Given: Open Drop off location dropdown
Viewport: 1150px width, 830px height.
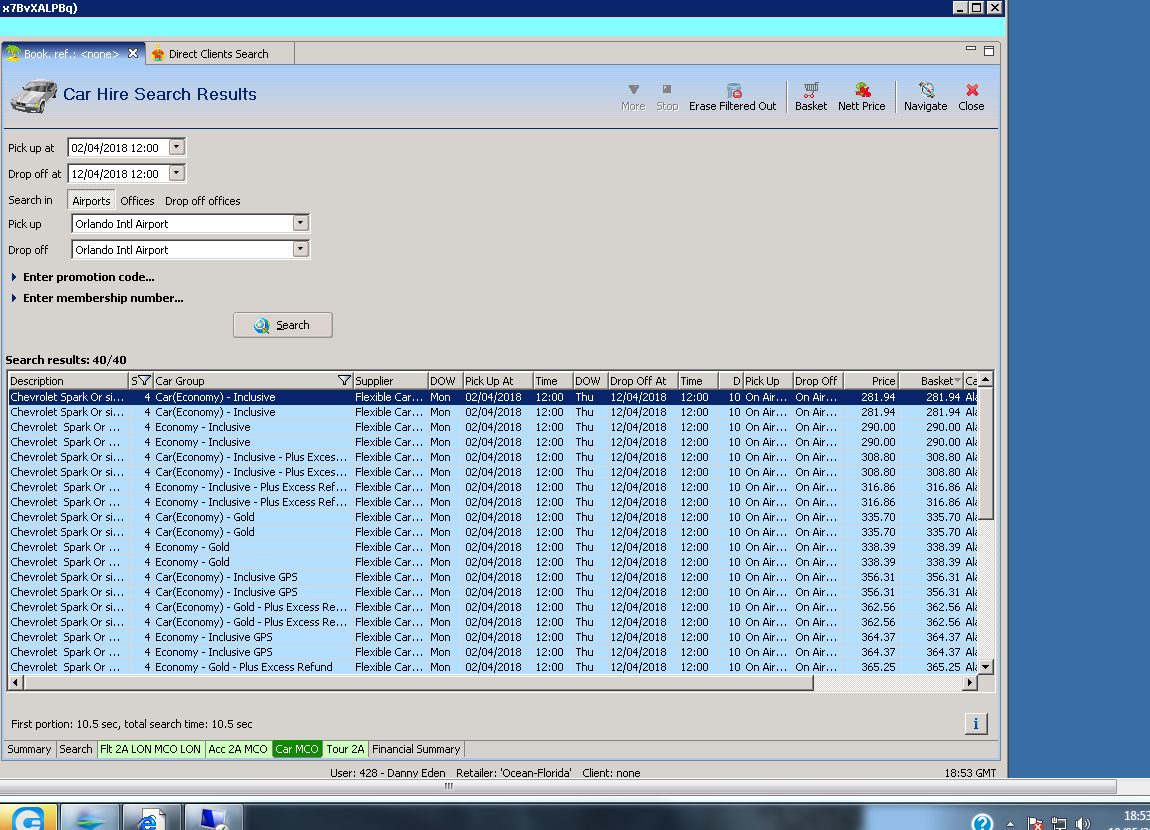Looking at the screenshot, I should pos(301,249).
